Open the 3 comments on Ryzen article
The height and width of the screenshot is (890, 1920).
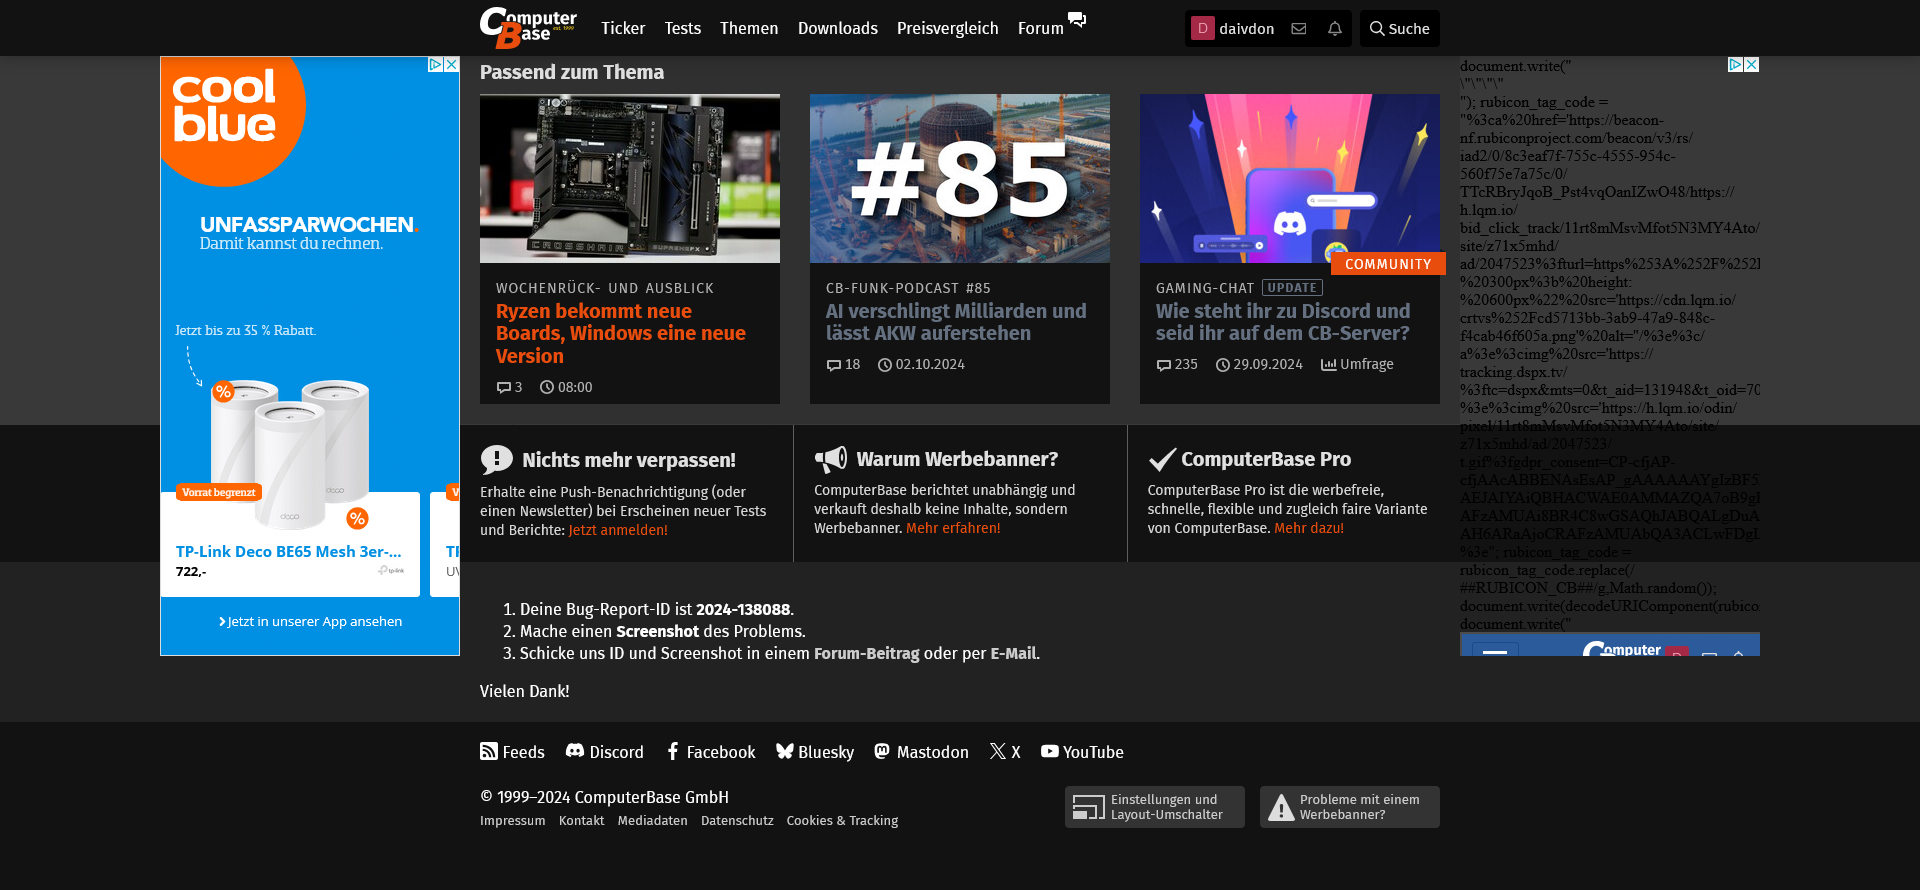click(x=510, y=387)
